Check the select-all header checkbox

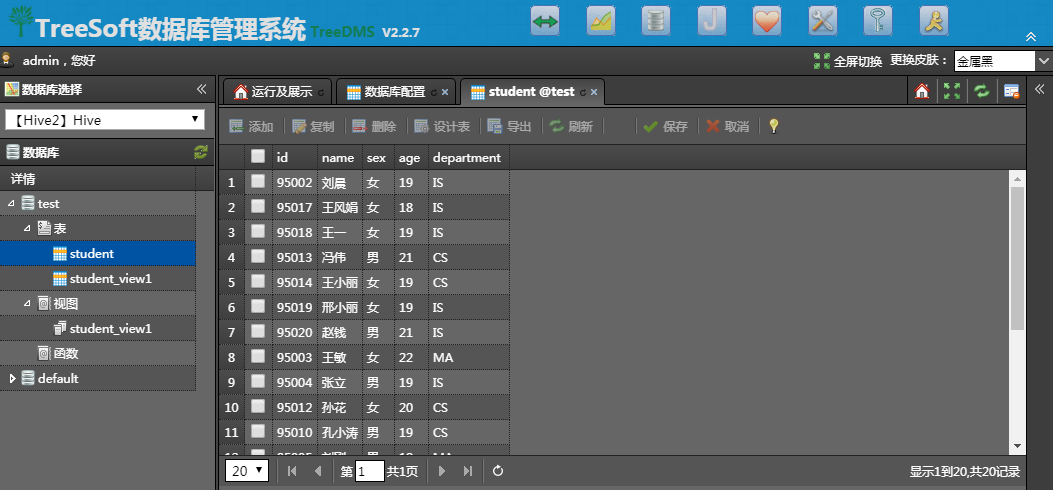point(258,156)
